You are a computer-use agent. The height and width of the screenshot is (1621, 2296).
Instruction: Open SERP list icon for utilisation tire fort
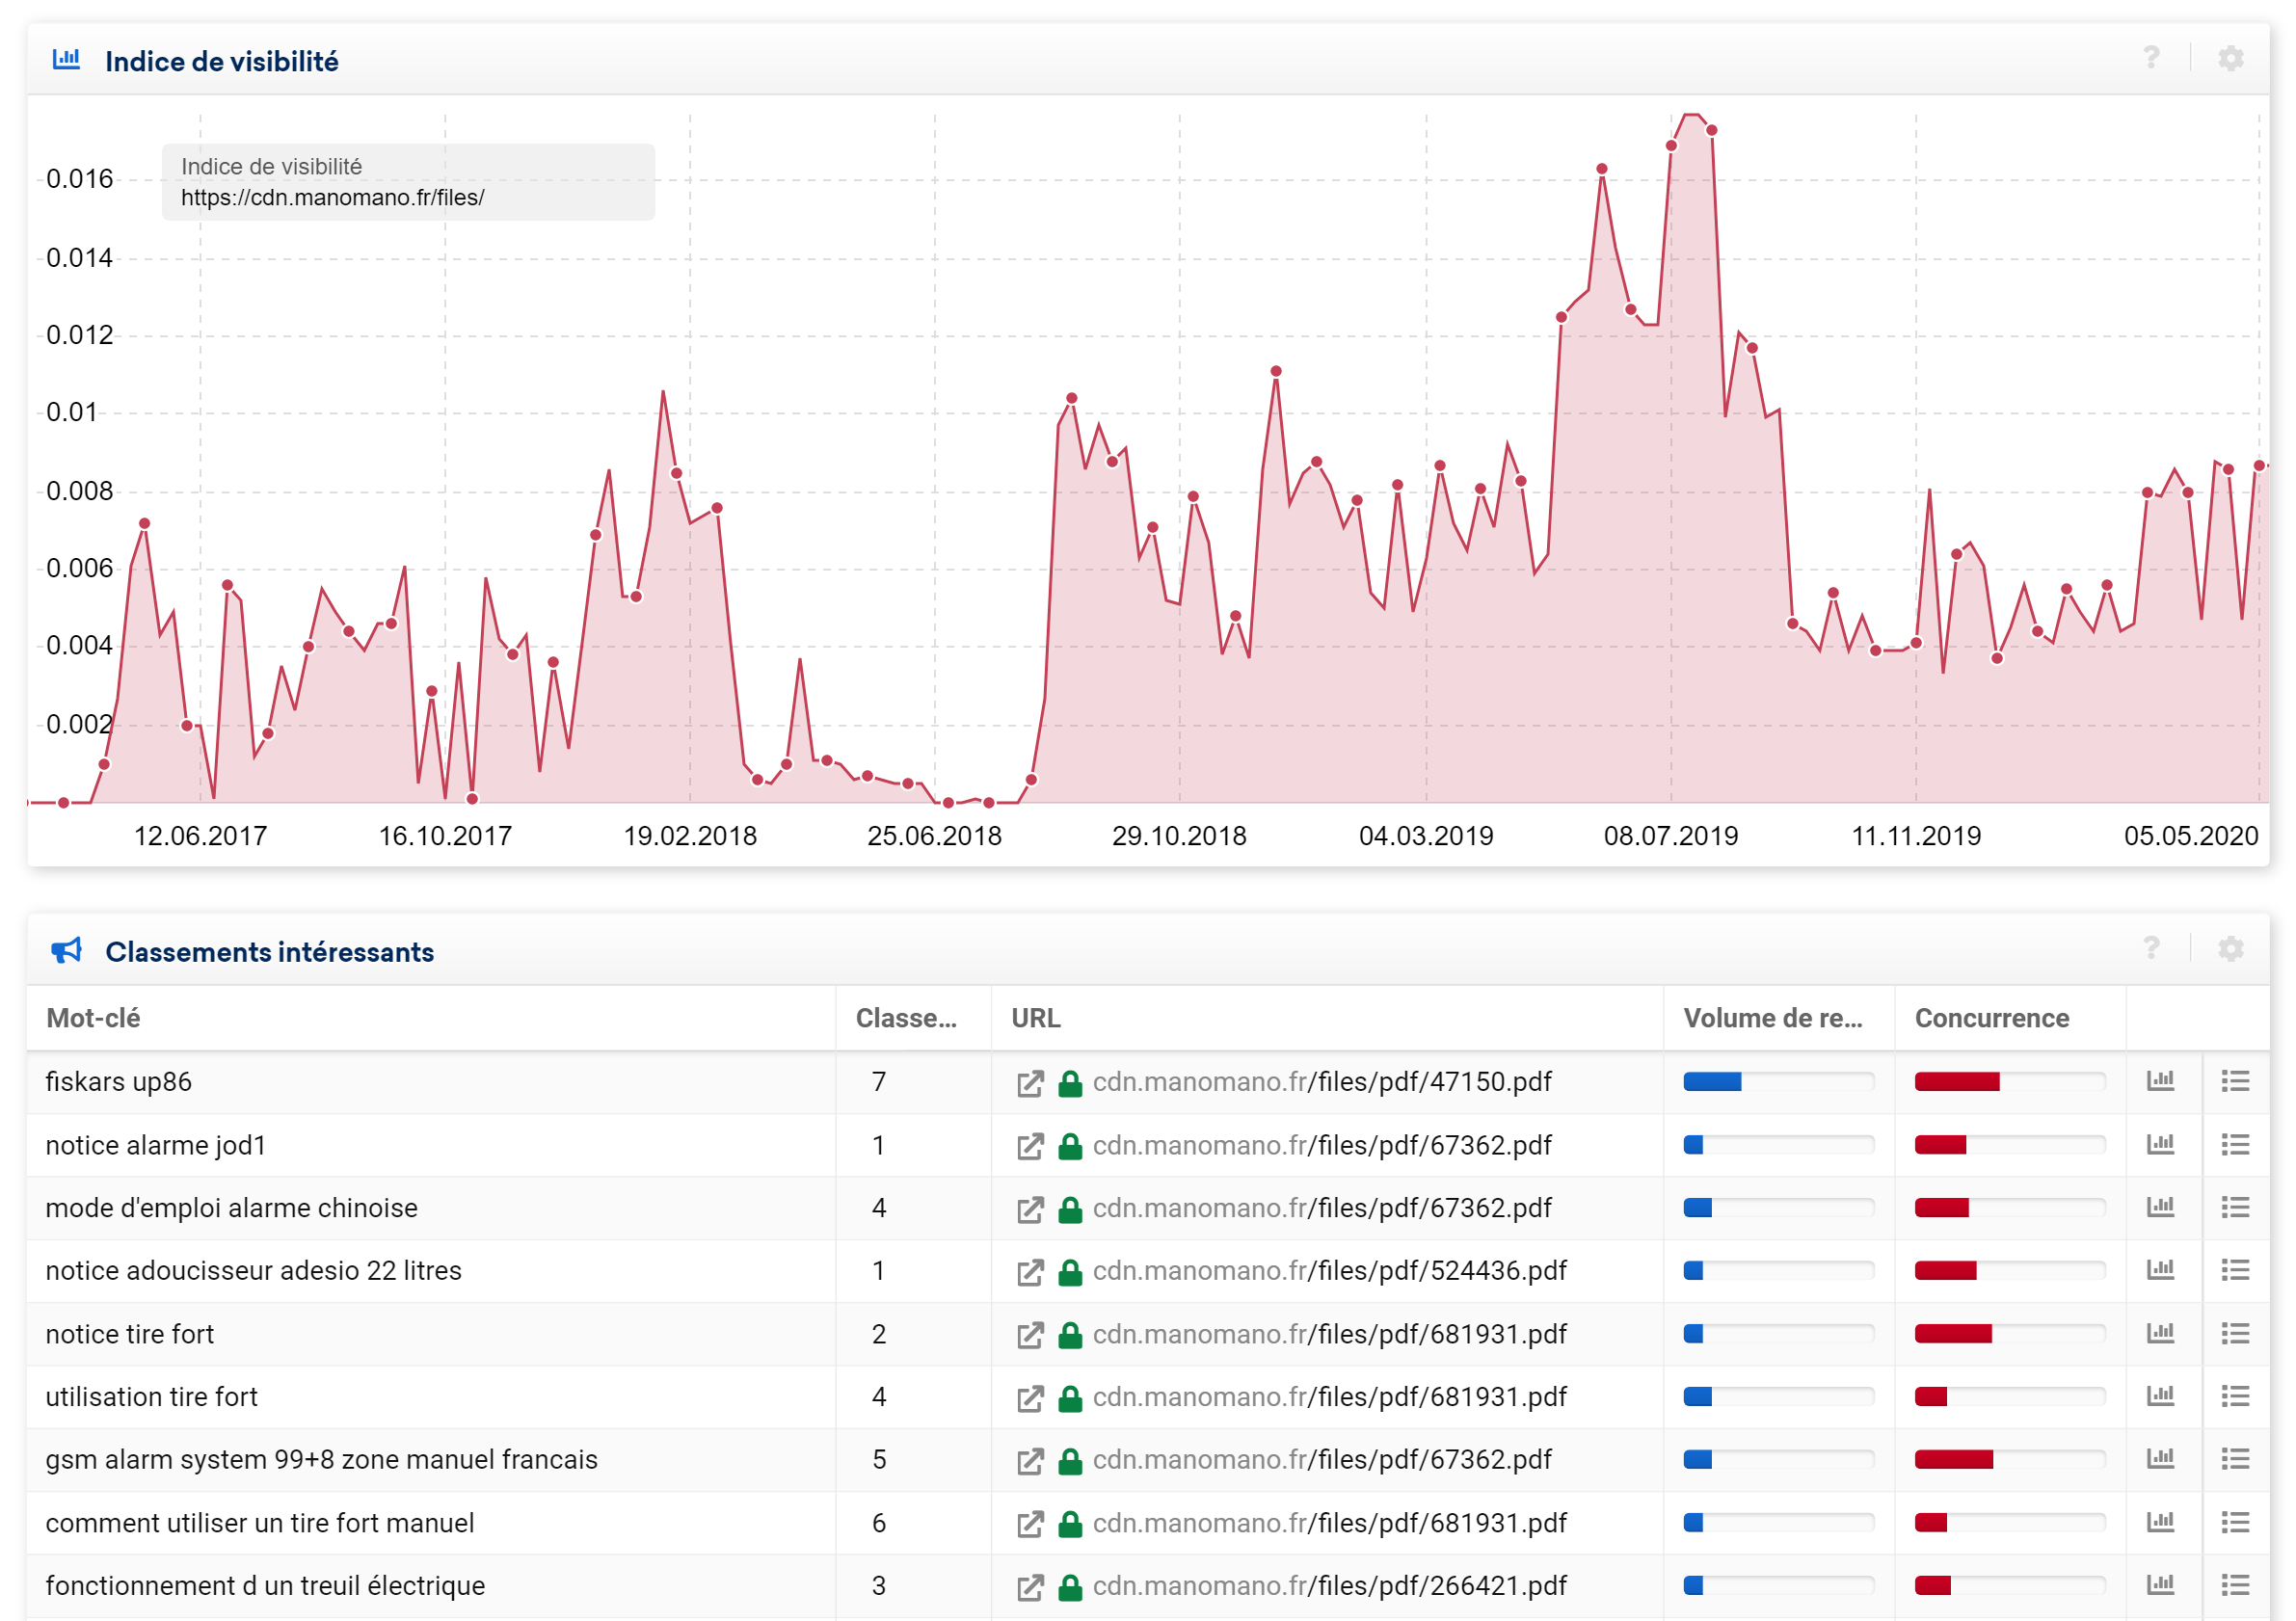click(2235, 1396)
